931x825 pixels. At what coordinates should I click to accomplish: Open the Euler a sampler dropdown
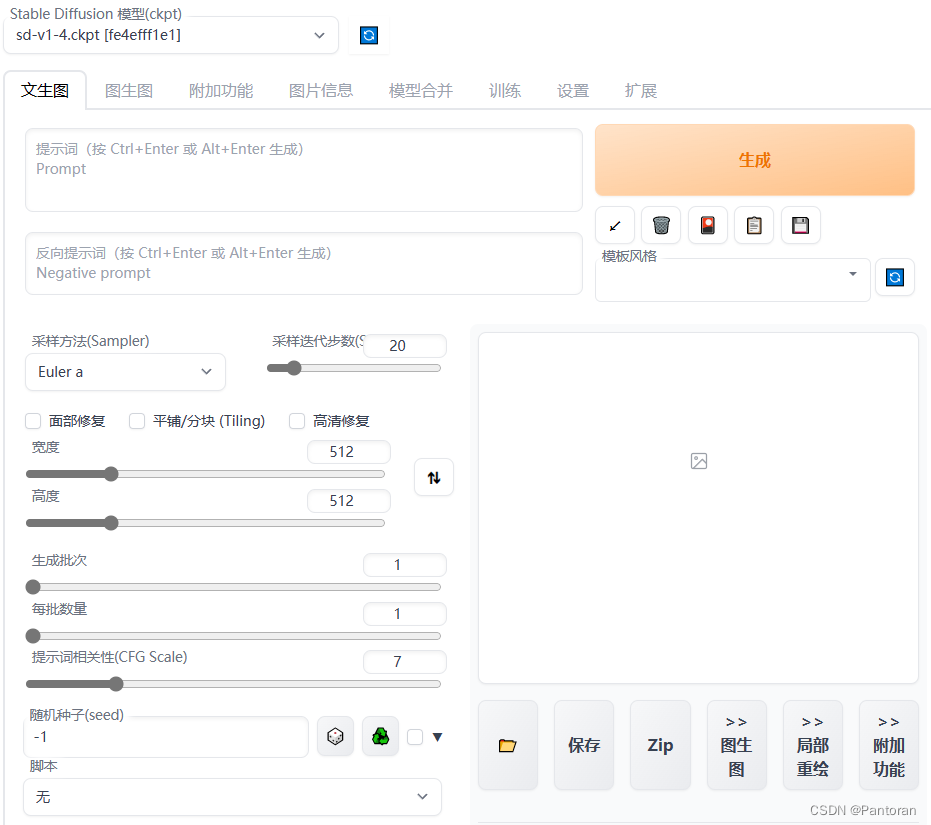[125, 372]
